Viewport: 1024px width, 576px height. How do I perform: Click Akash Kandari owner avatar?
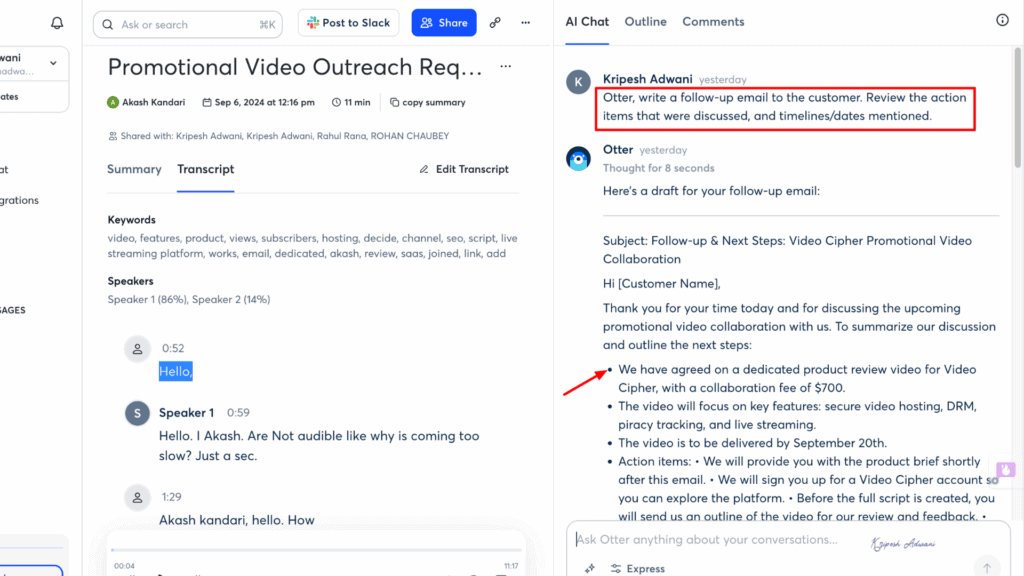pos(113,103)
